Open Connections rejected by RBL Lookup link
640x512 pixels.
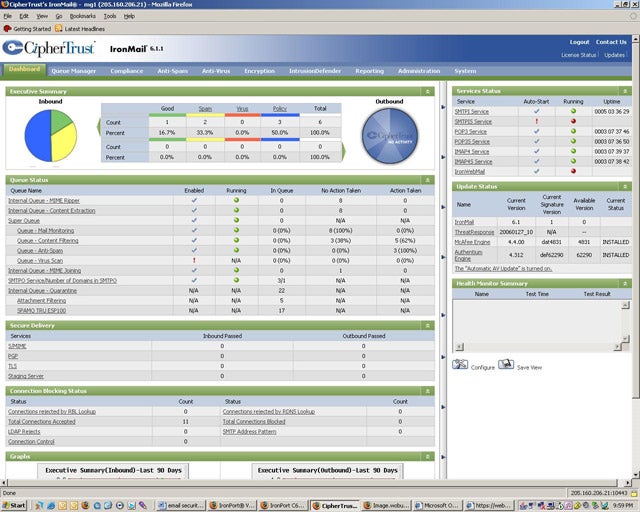point(52,412)
